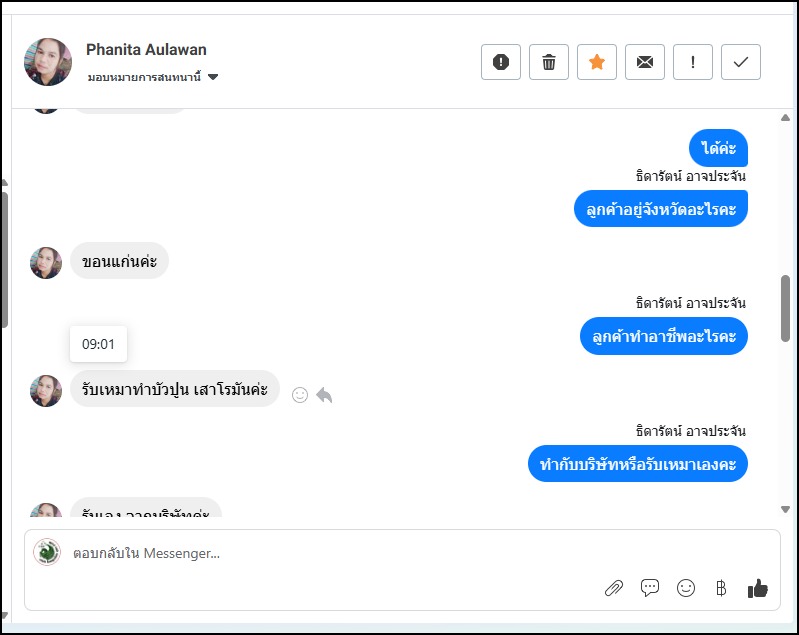Send a thumbs-up like
Viewport: 799px width, 635px height.
tap(758, 588)
